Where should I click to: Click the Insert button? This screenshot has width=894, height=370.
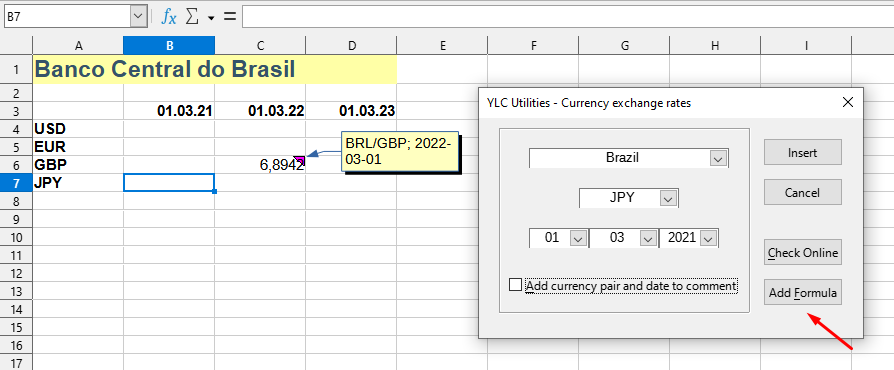(x=803, y=152)
